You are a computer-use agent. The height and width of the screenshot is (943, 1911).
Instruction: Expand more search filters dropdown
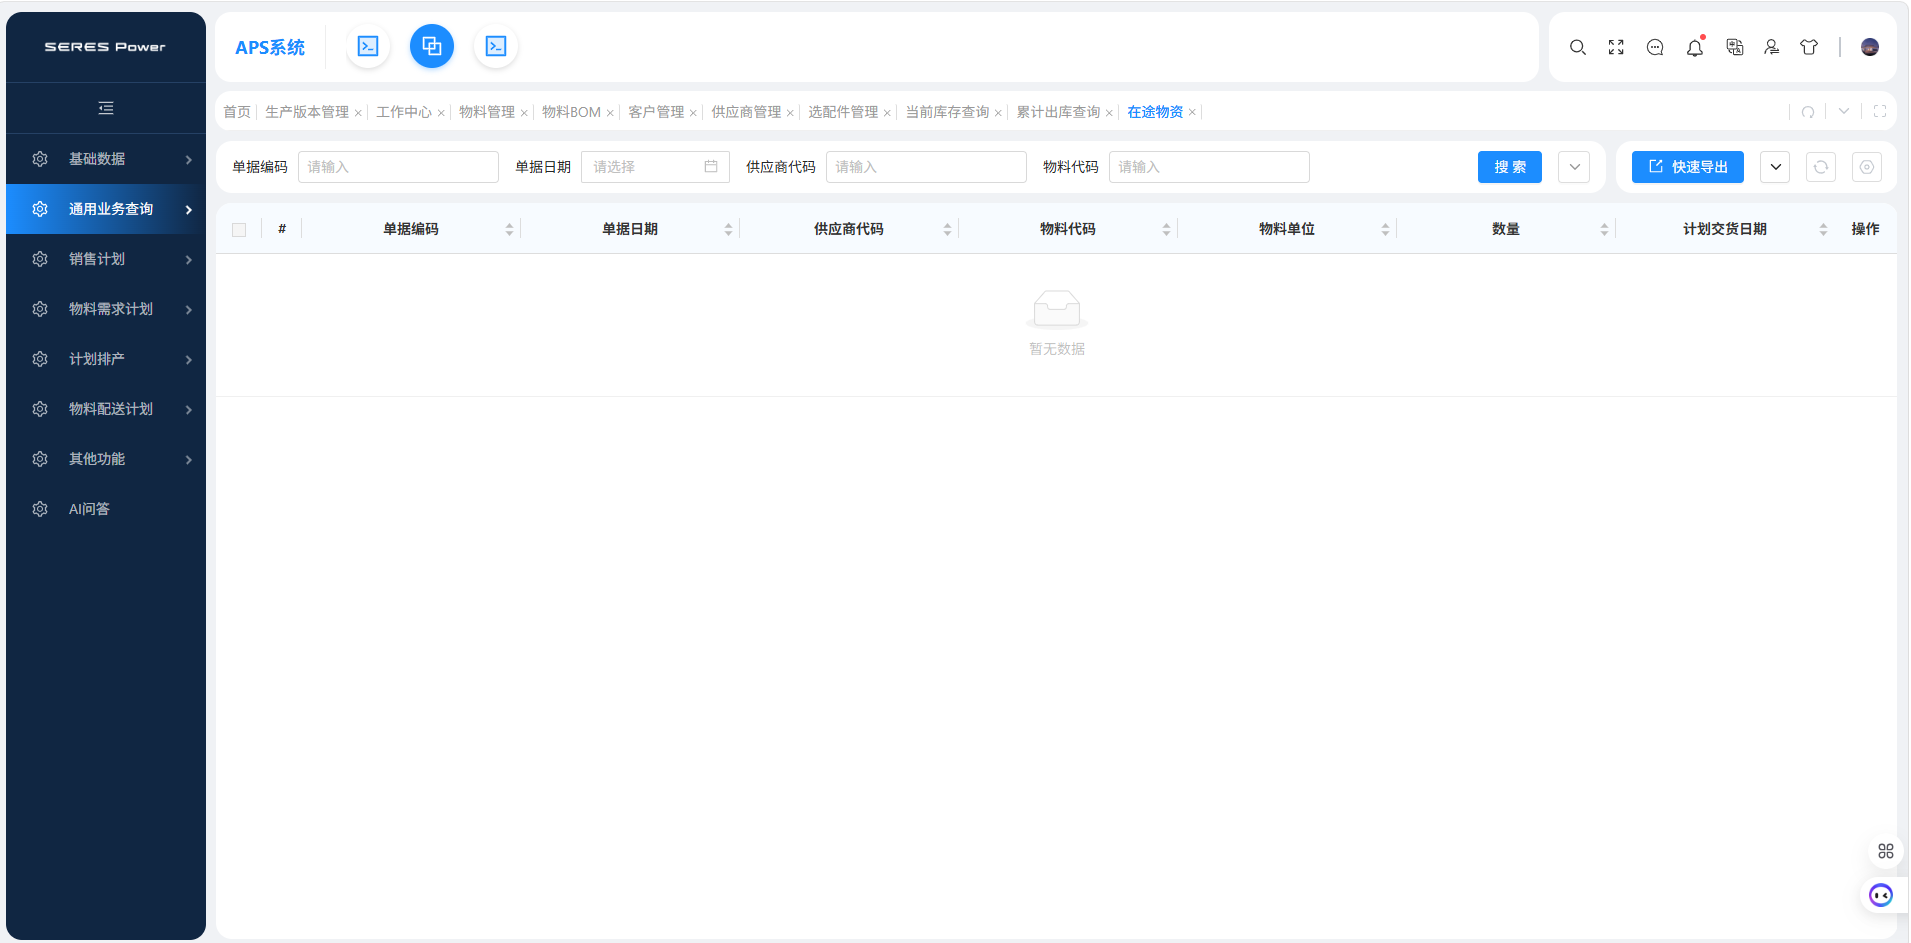(1574, 167)
